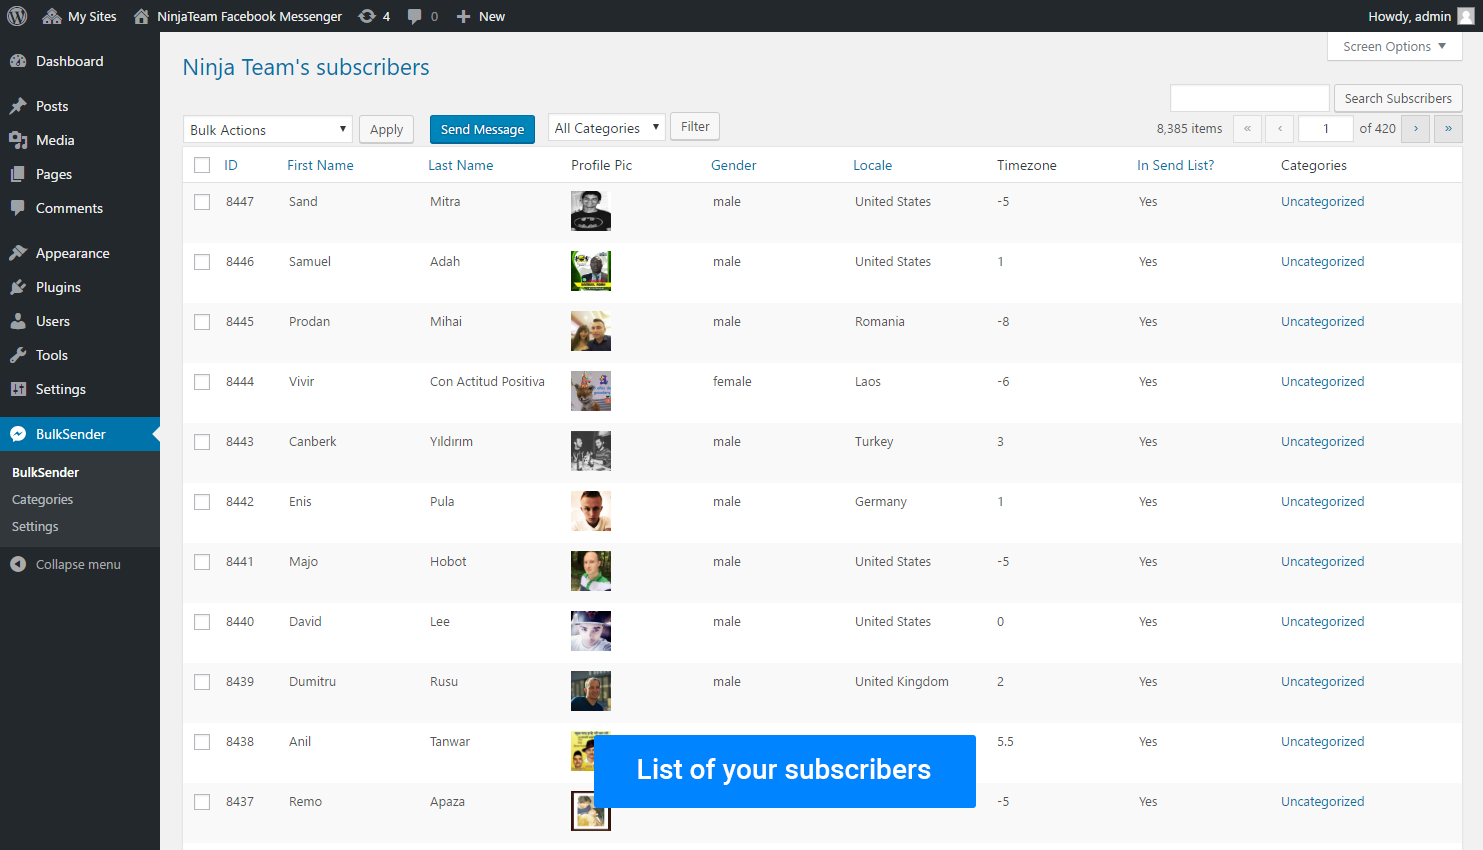Check the row for Sand Mitra
Screen dimensions: 1483x850
point(202,202)
